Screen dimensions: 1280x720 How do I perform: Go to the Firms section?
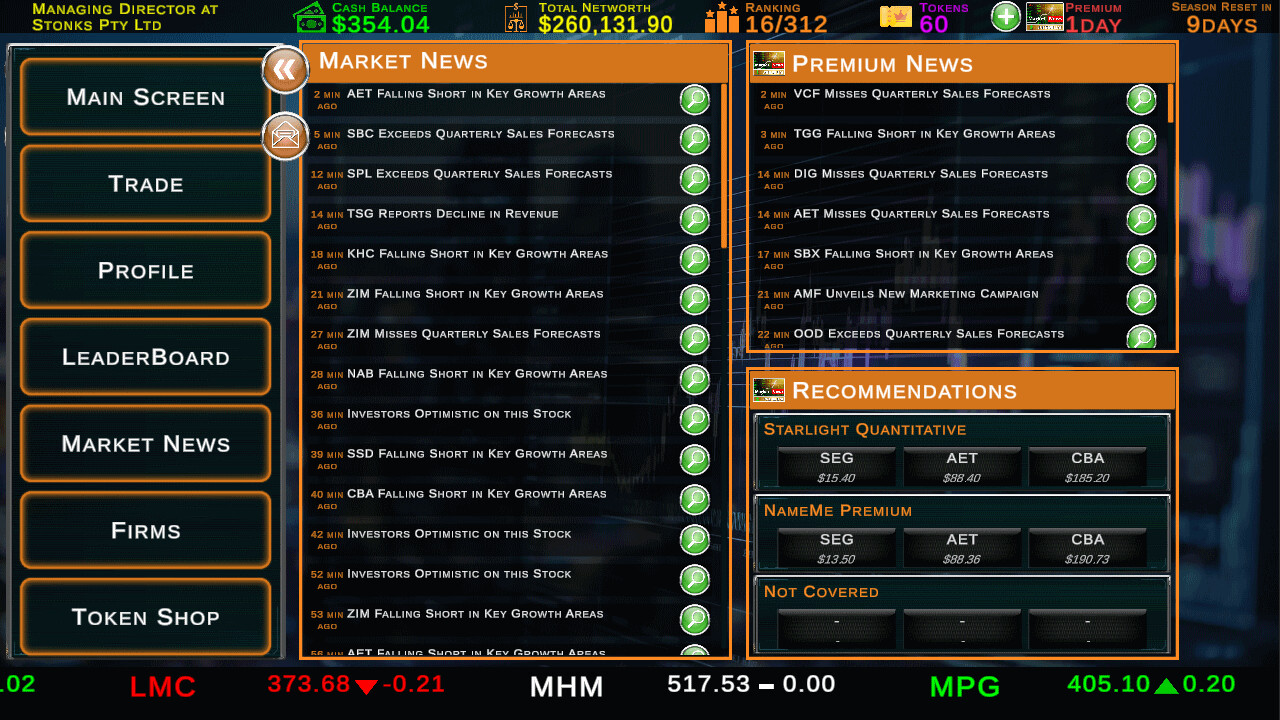point(144,530)
